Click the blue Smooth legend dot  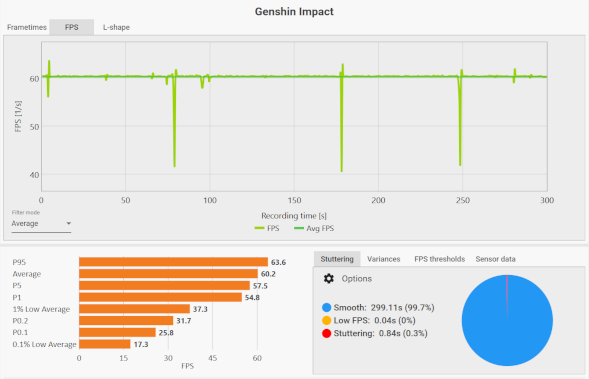(x=326, y=308)
